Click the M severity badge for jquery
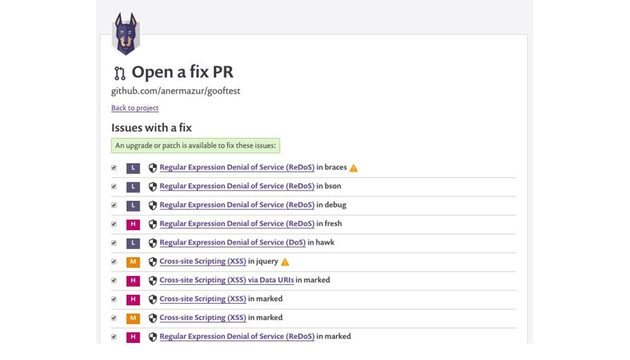The image size is (630, 360). 133,262
